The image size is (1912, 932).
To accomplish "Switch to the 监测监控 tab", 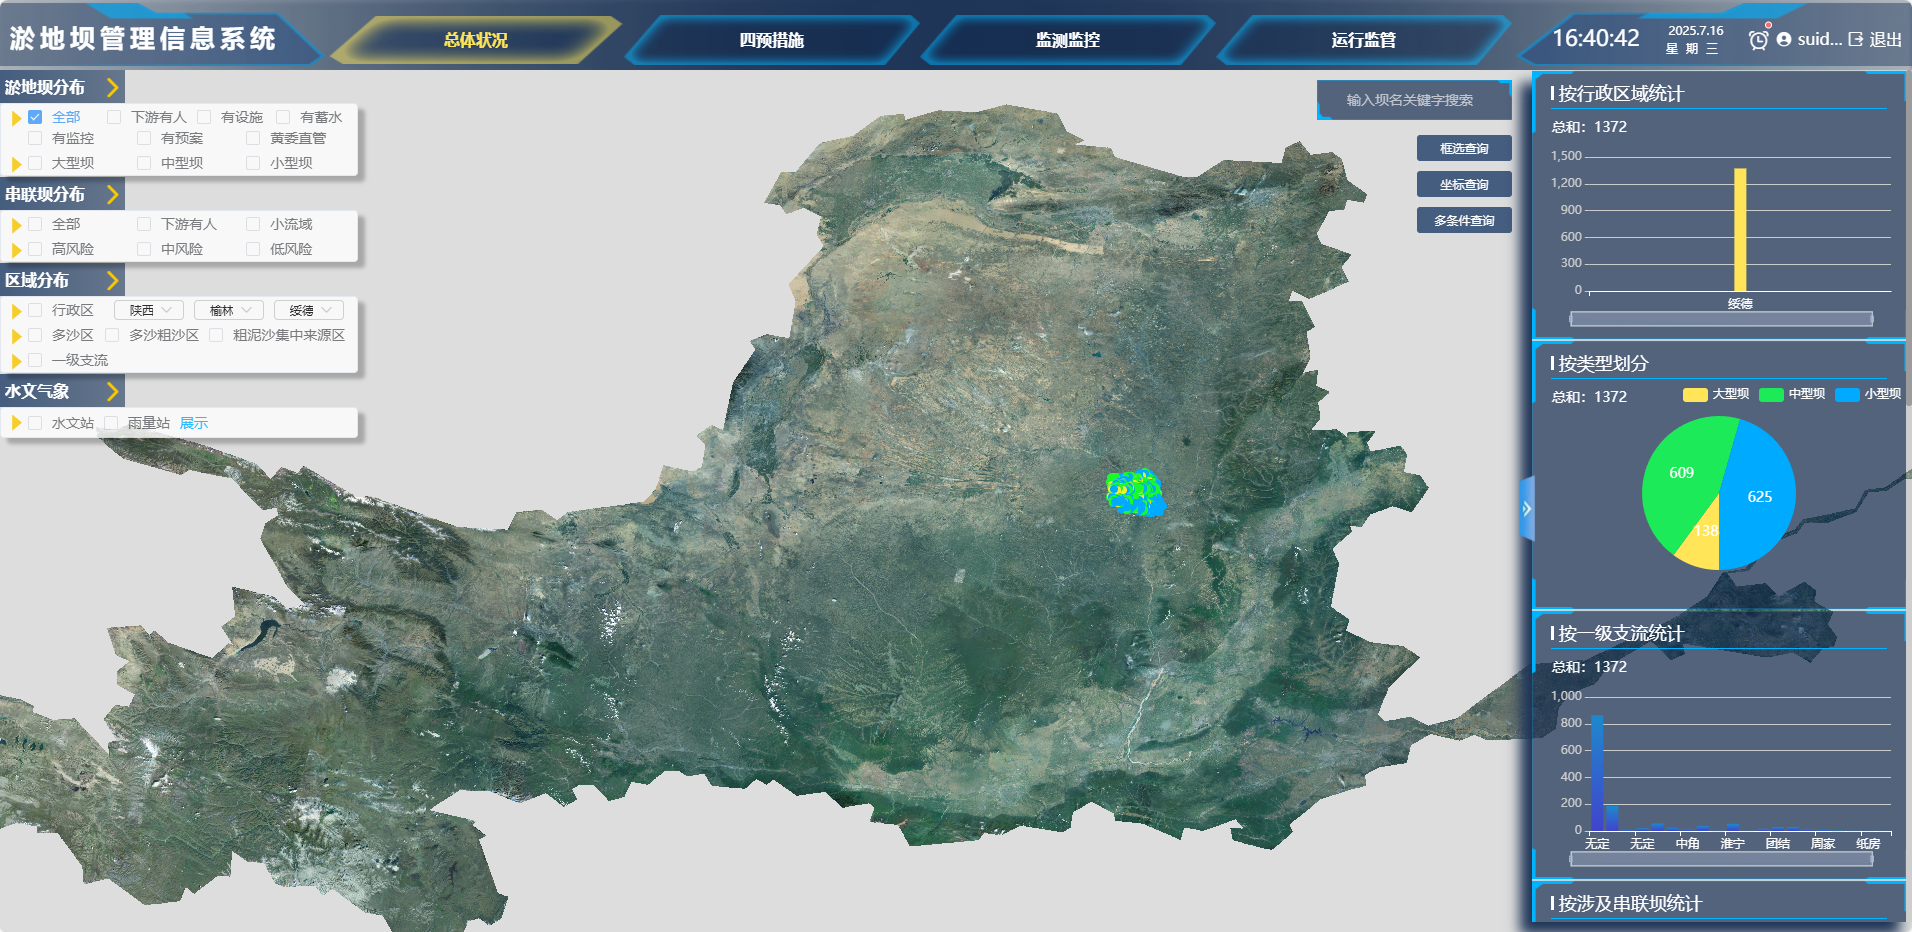I will coord(1067,41).
